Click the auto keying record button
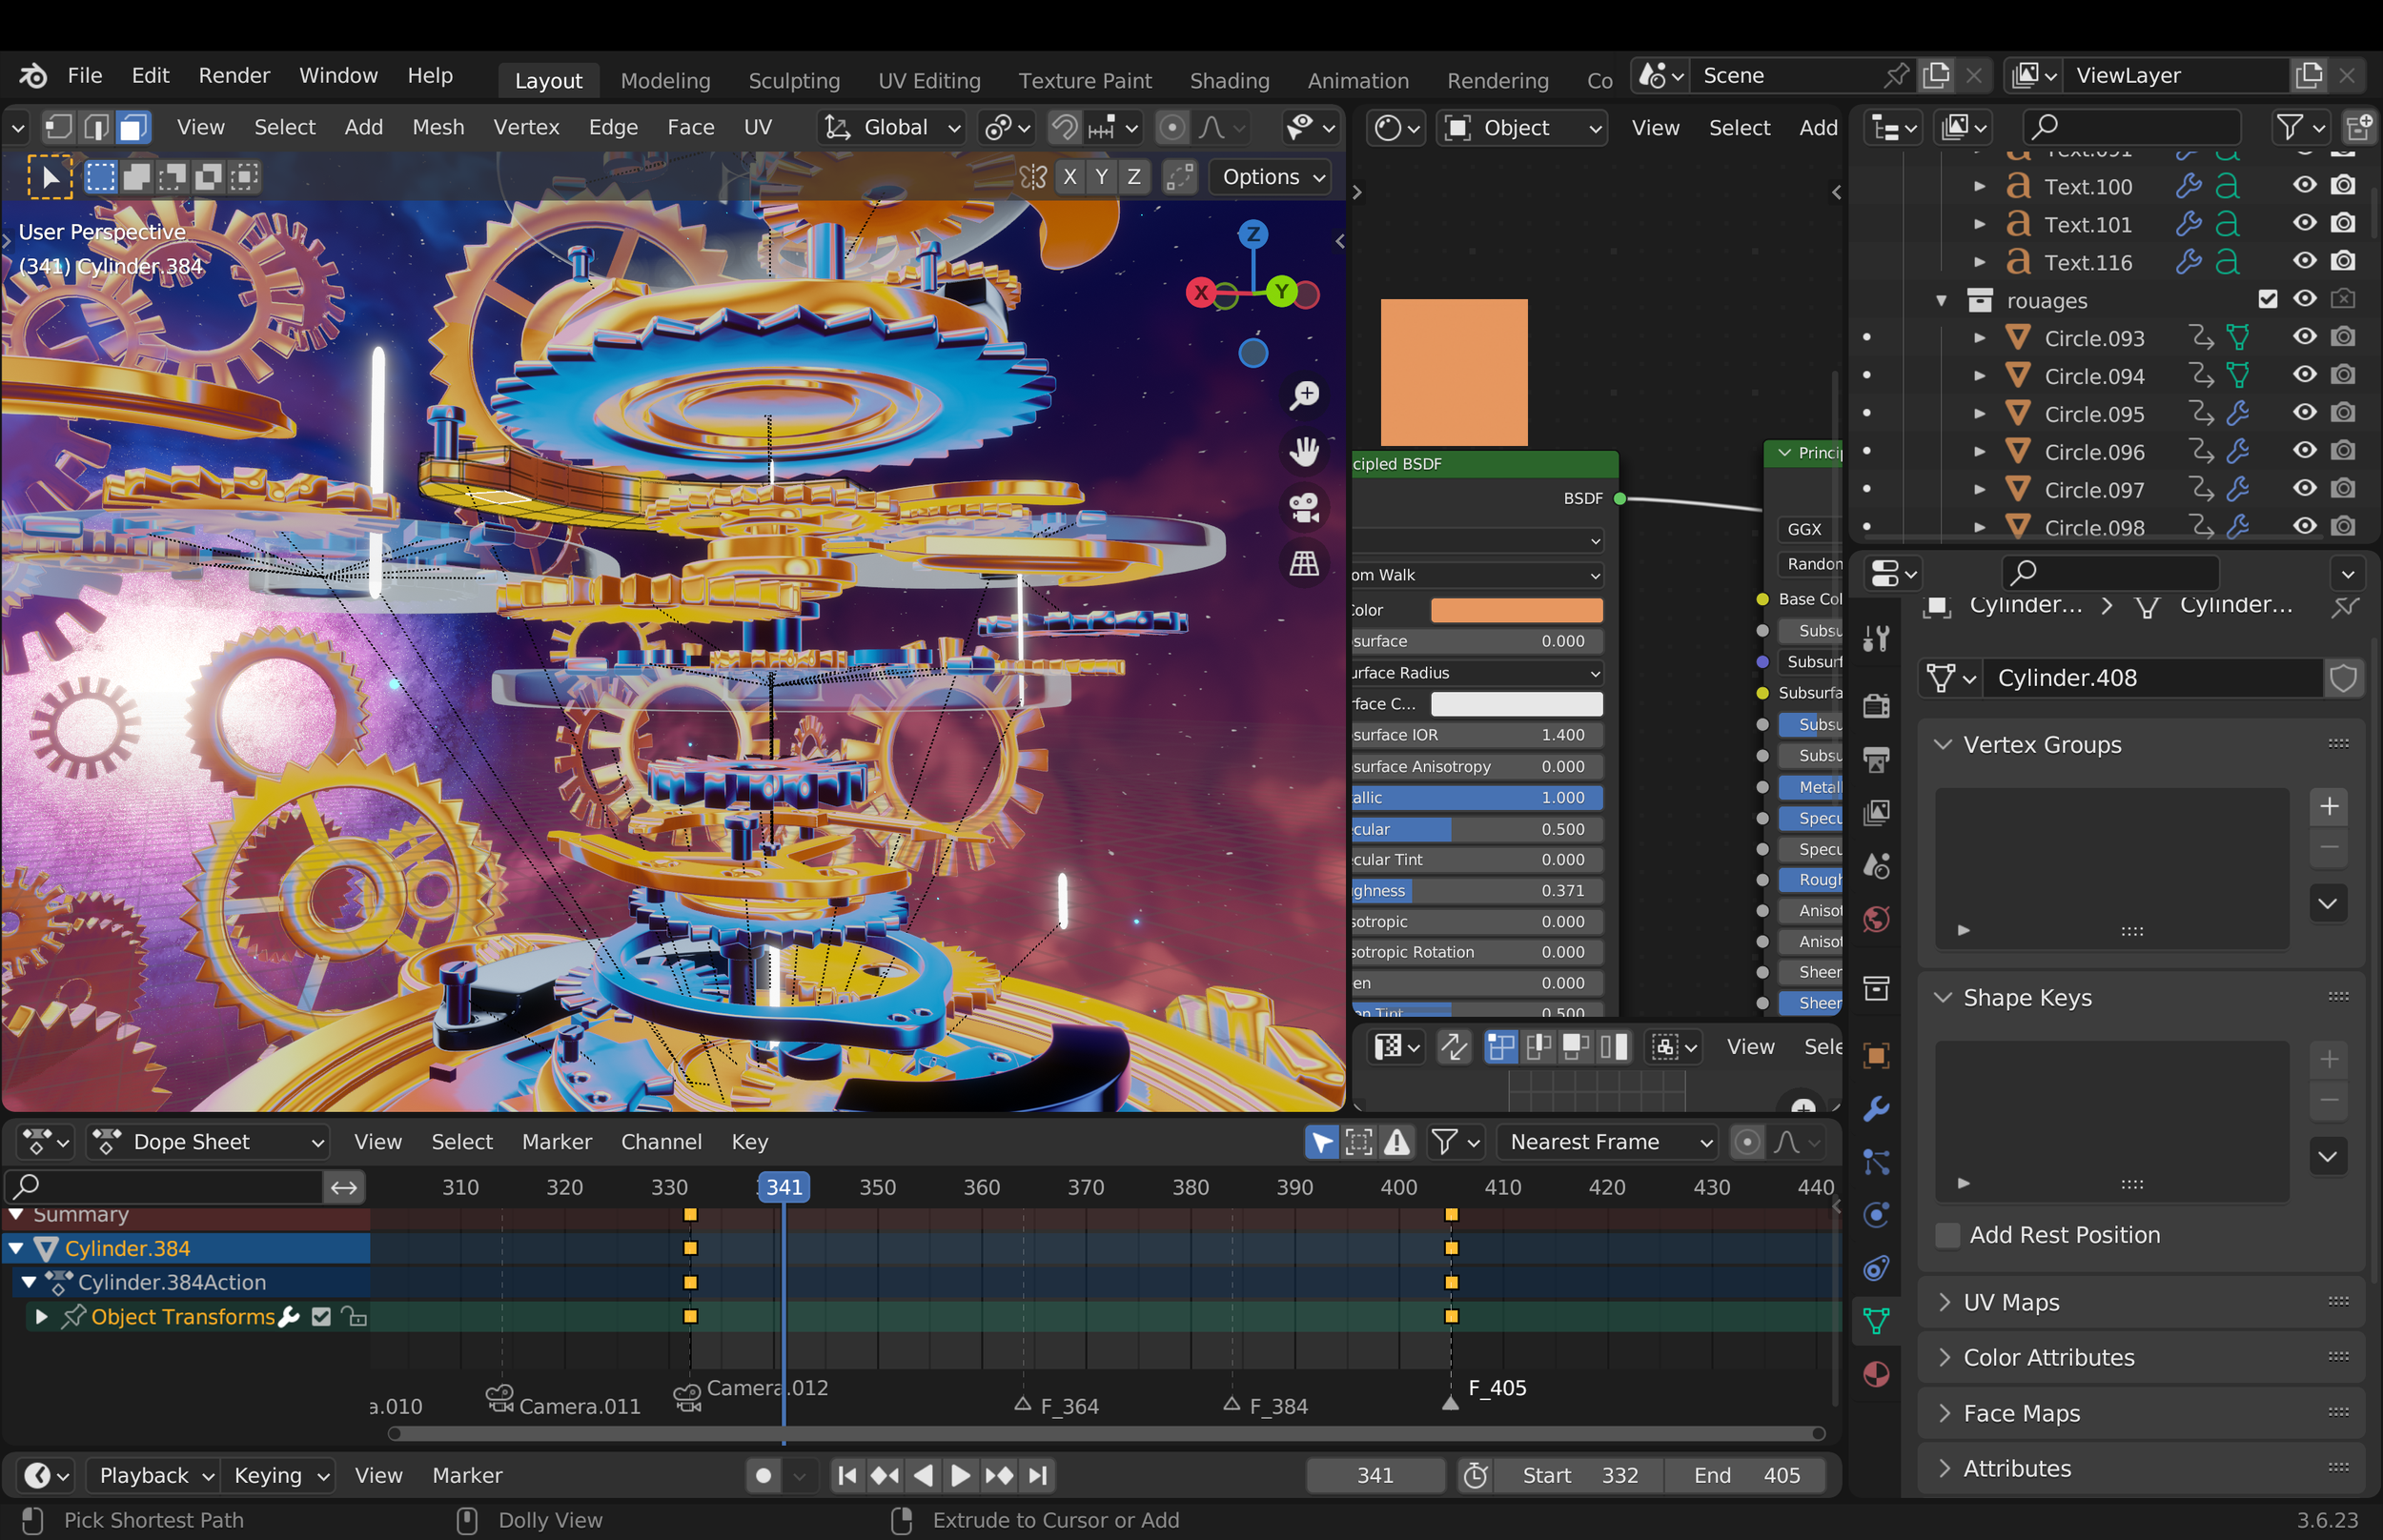The image size is (2383, 1540). [763, 1475]
